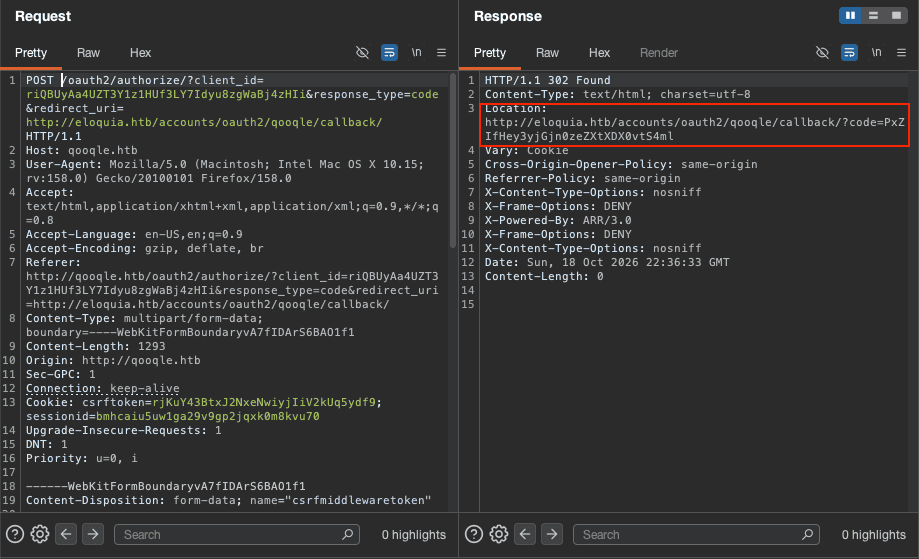
Task: Click the csrftoken cookie value
Action: pos(264,403)
